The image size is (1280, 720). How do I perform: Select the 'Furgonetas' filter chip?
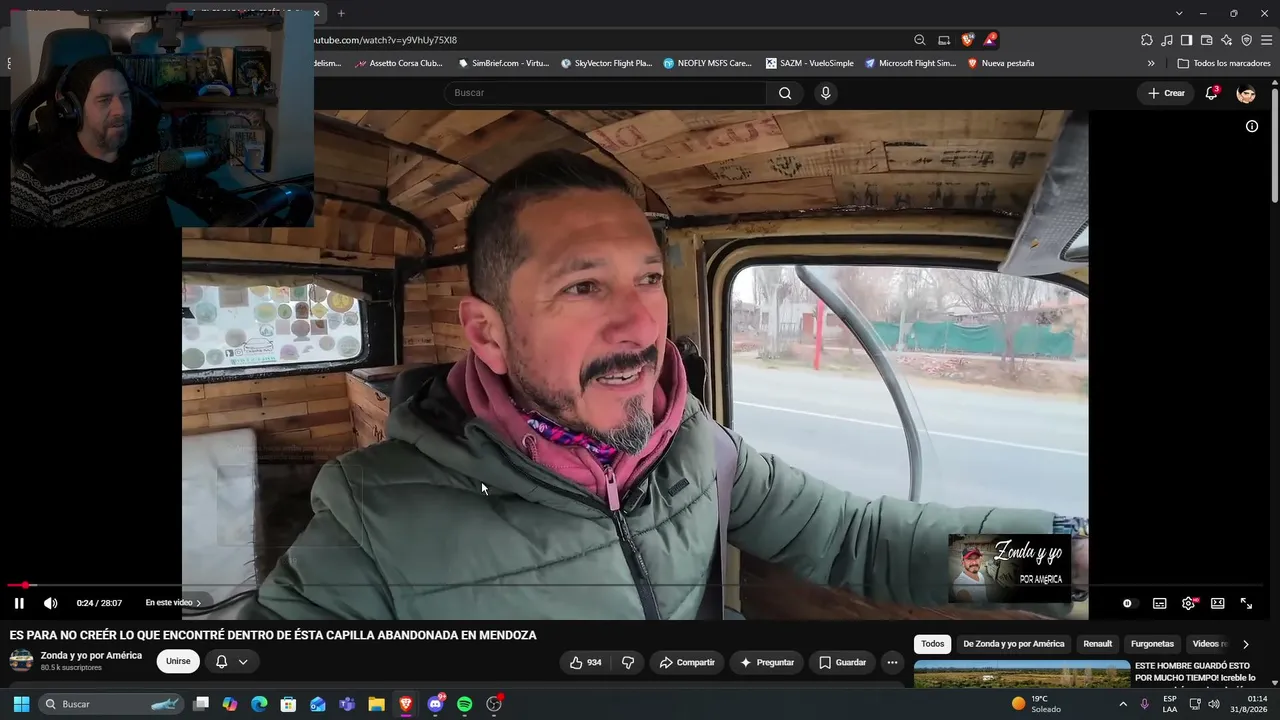[1152, 644]
